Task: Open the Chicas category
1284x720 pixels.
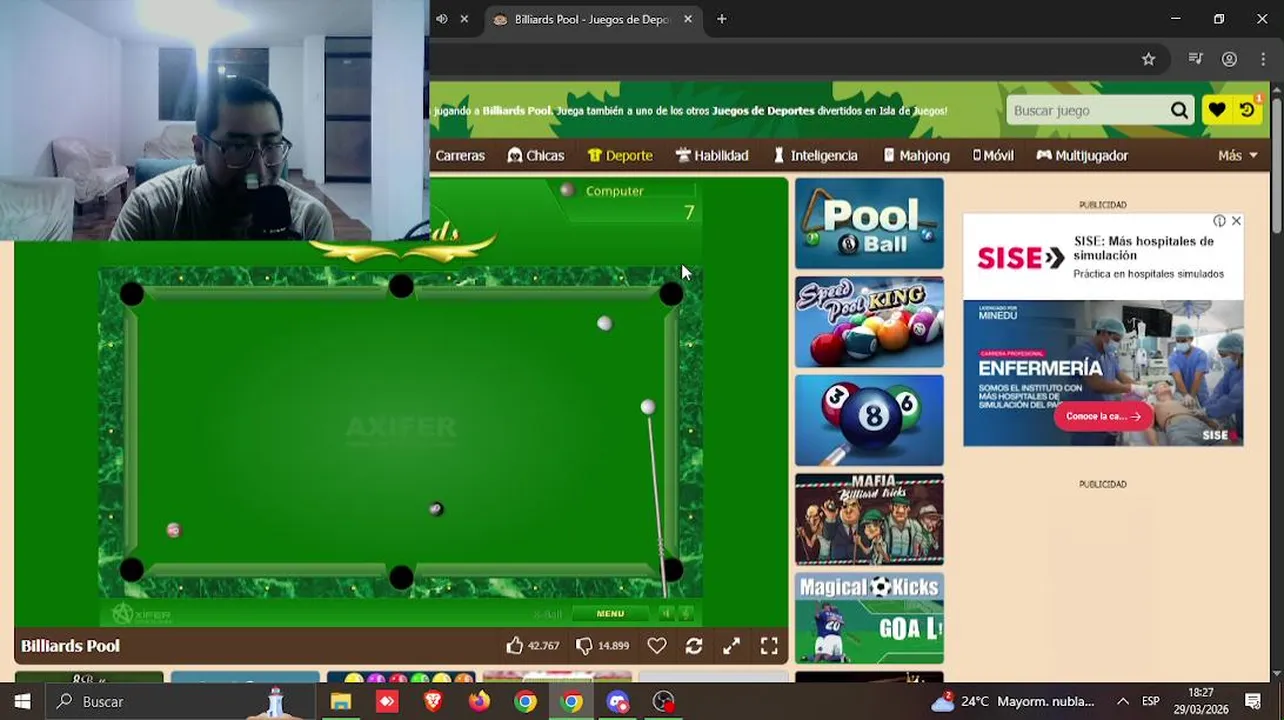Action: (x=536, y=156)
